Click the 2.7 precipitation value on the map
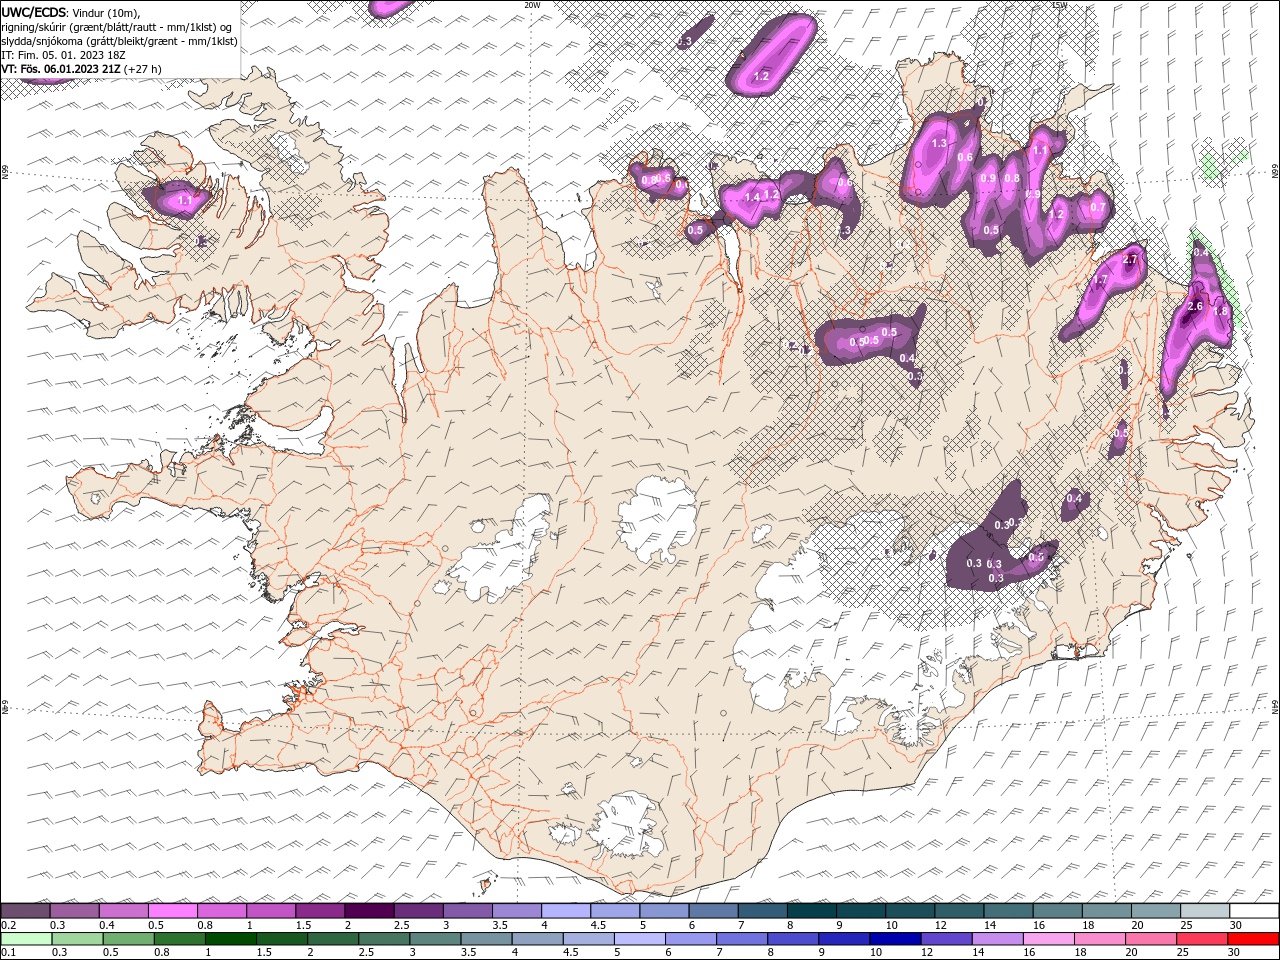The height and width of the screenshot is (960, 1280). [x=1131, y=260]
